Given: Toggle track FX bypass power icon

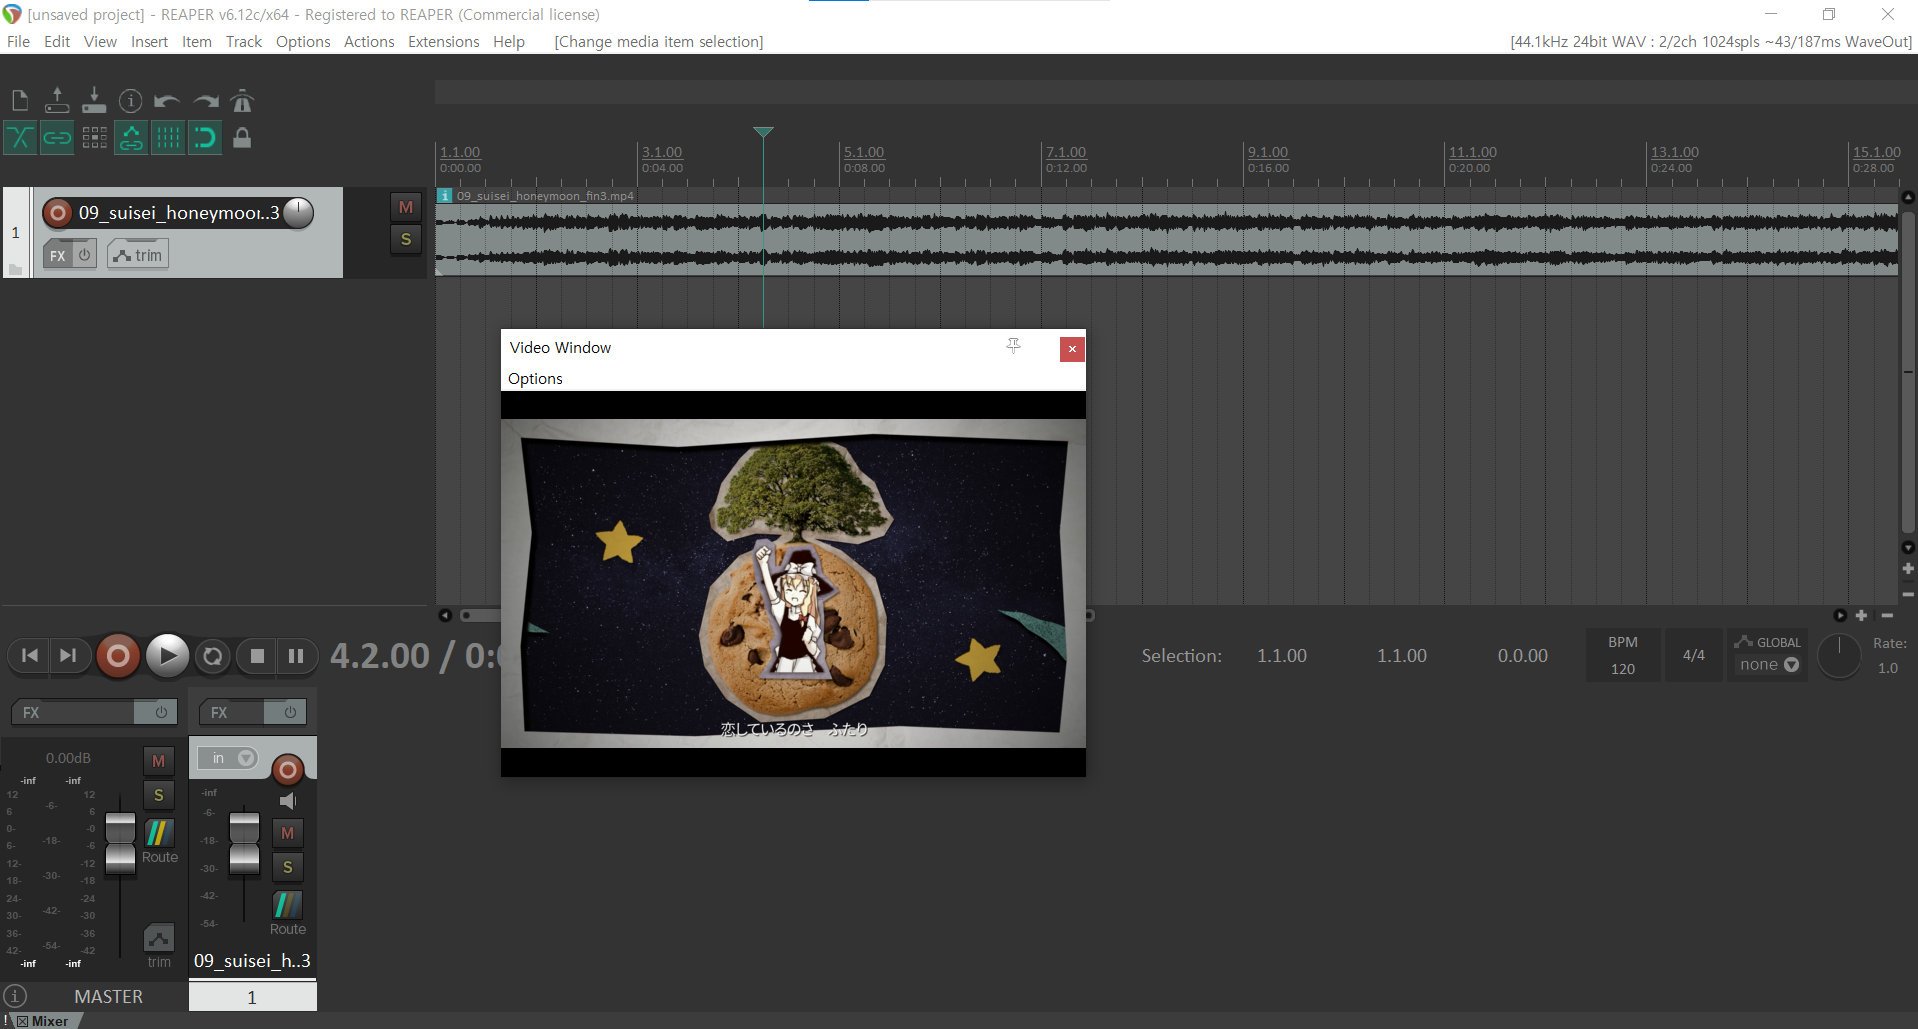Looking at the screenshot, I should coord(85,255).
